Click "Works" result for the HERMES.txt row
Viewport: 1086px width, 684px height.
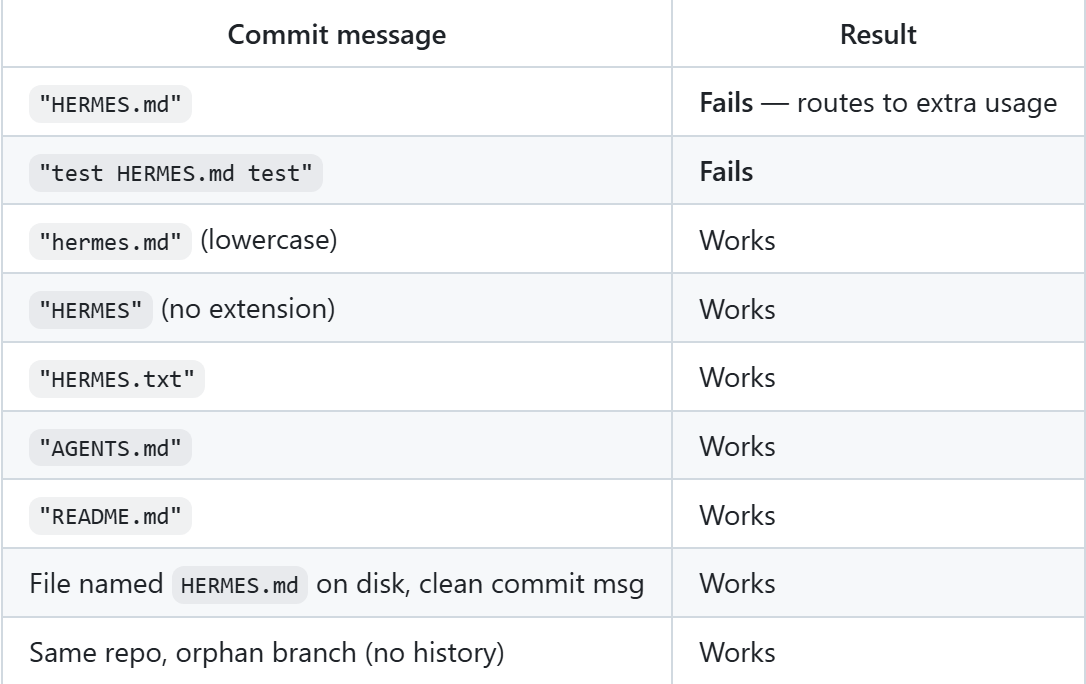point(737,378)
